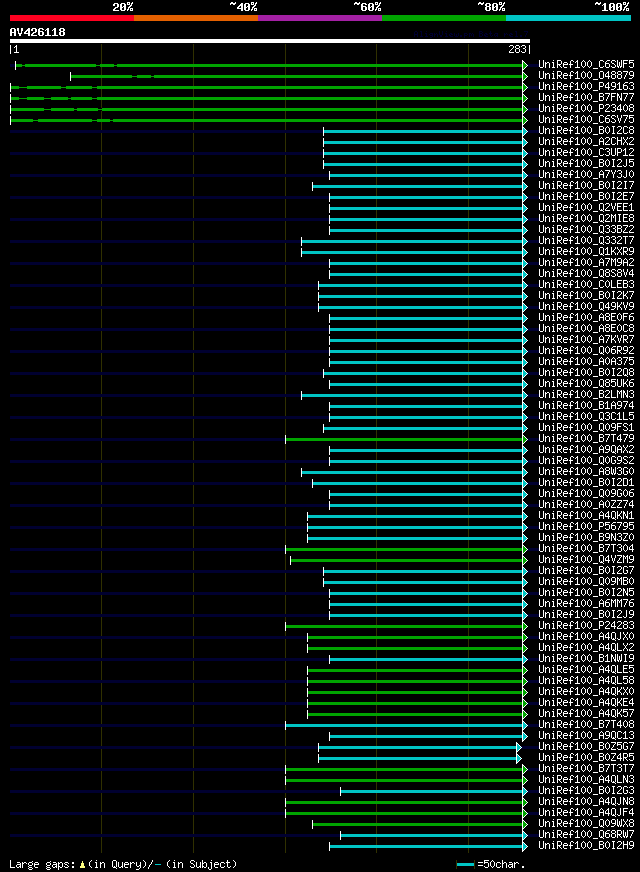This screenshot has height=872, width=640.
Task: Select the UniRef100_A4QJX0 label
Action: (586, 637)
